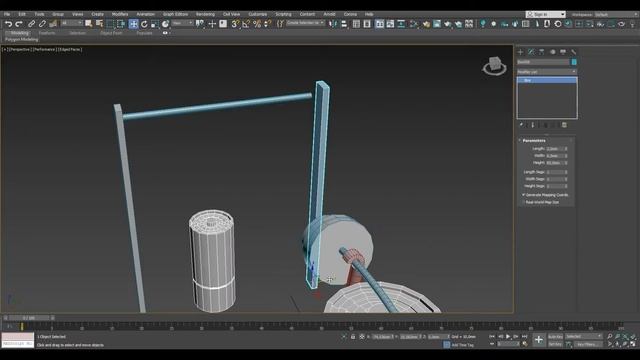Switch to Object Paint ribbon tab

pos(111,33)
